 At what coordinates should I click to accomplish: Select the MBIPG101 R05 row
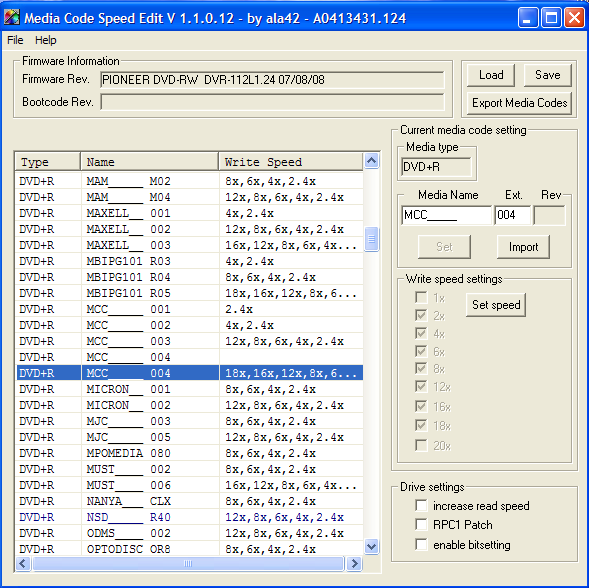tap(190, 293)
